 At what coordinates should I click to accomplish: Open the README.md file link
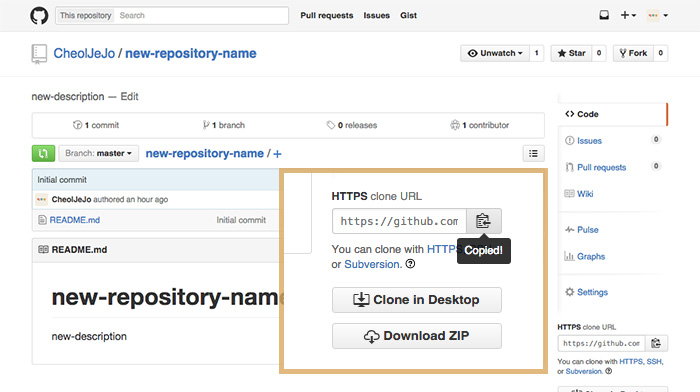(x=75, y=220)
